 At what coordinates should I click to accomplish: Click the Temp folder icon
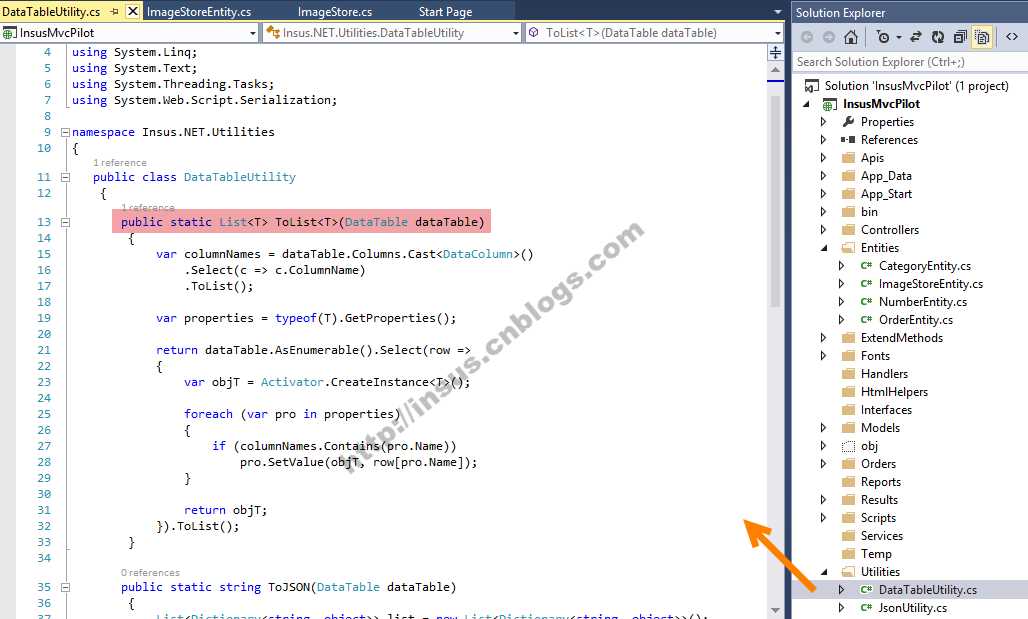(x=848, y=554)
